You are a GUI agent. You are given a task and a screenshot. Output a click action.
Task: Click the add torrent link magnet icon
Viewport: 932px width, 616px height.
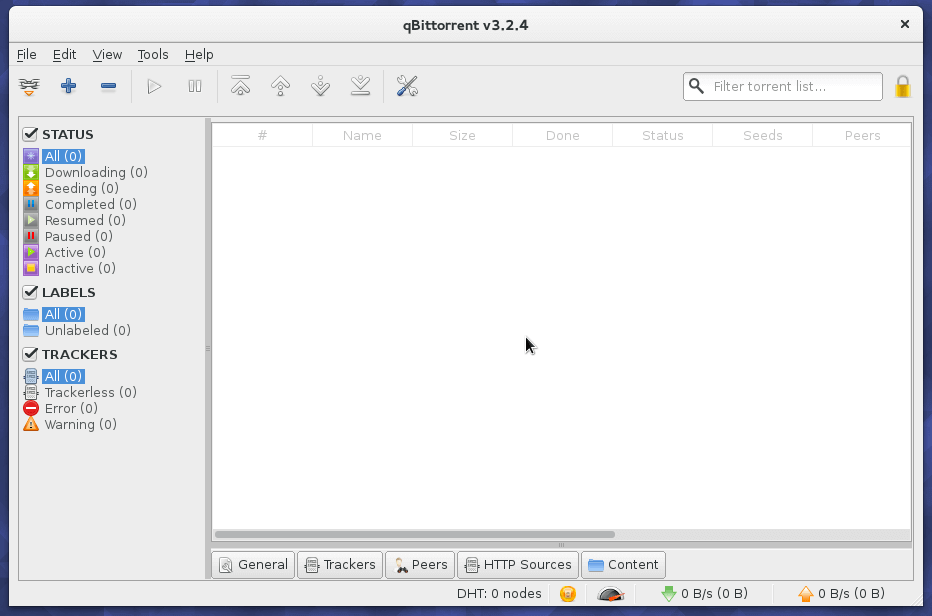pos(29,87)
